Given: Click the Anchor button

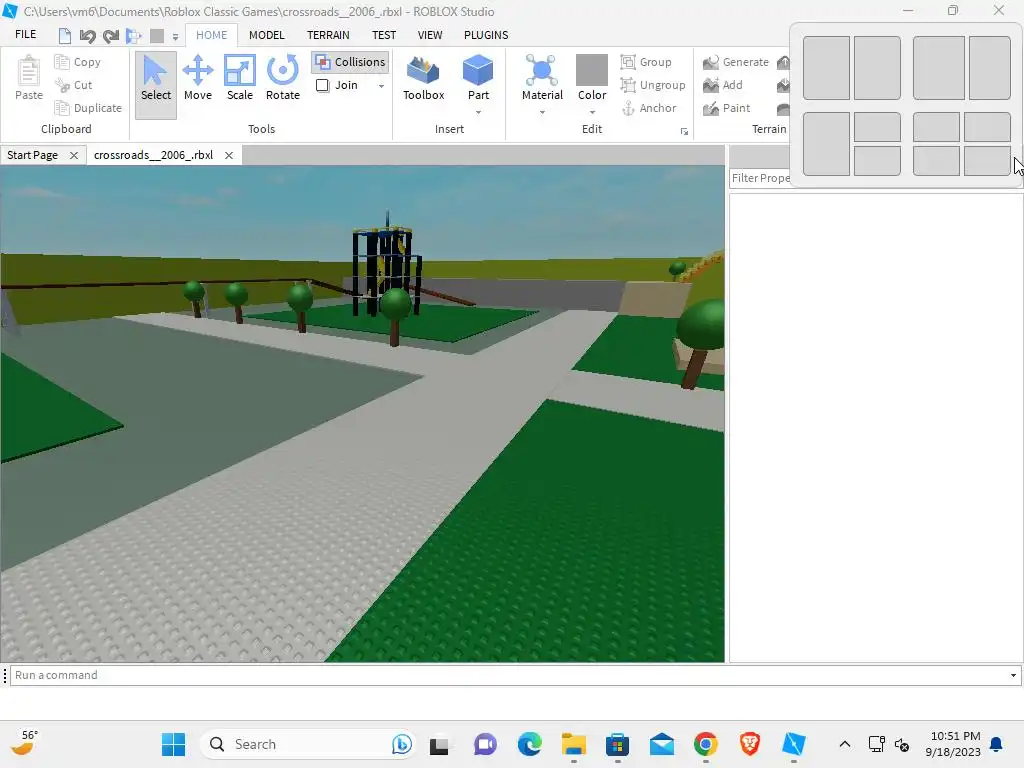Looking at the screenshot, I should 648,108.
